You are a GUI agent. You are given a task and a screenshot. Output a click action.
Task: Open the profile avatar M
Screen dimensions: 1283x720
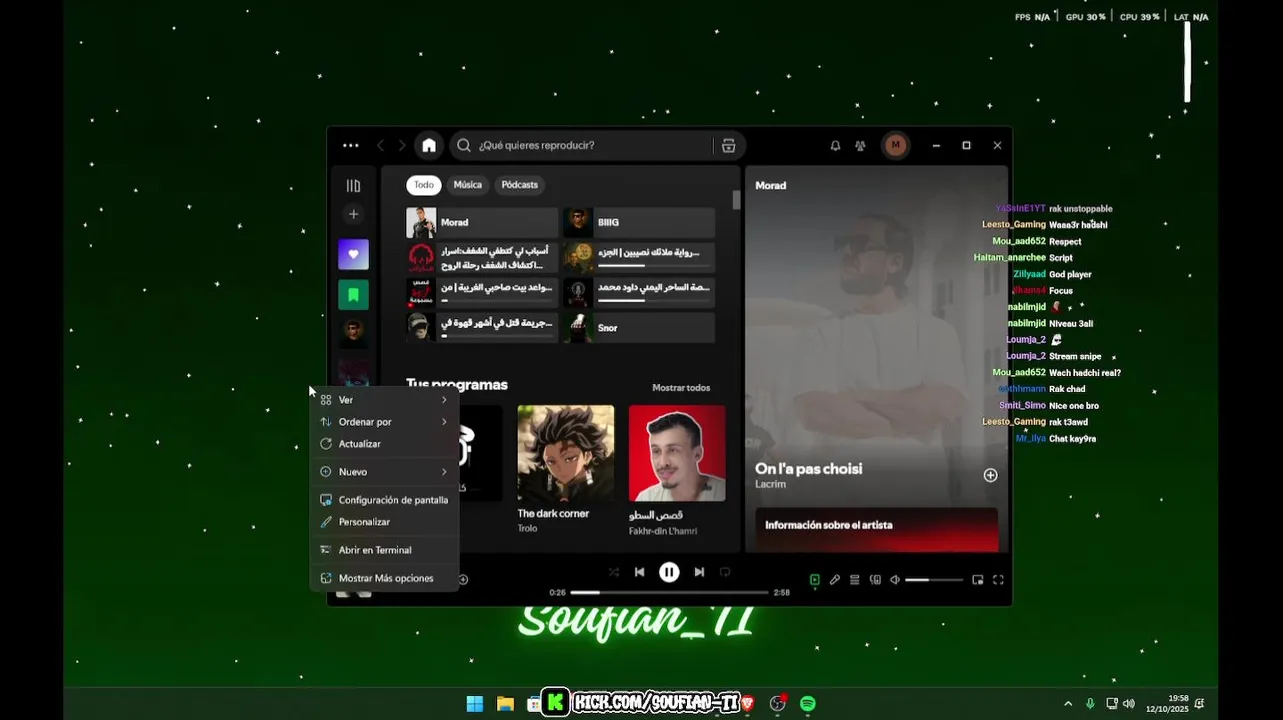pos(895,145)
